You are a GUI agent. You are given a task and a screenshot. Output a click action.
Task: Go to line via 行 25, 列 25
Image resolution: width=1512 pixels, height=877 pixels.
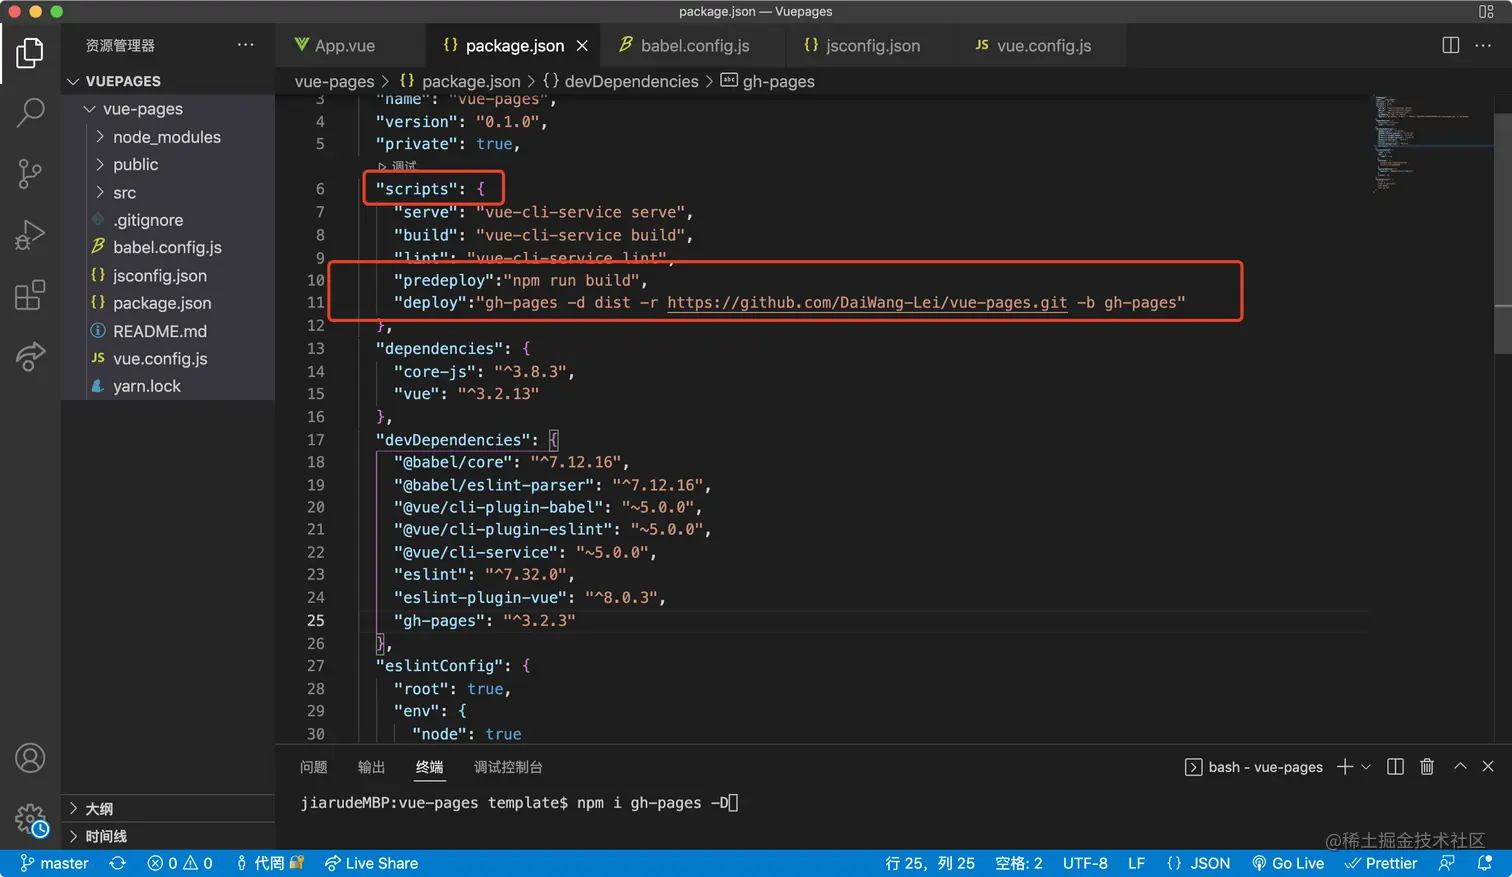(x=930, y=863)
